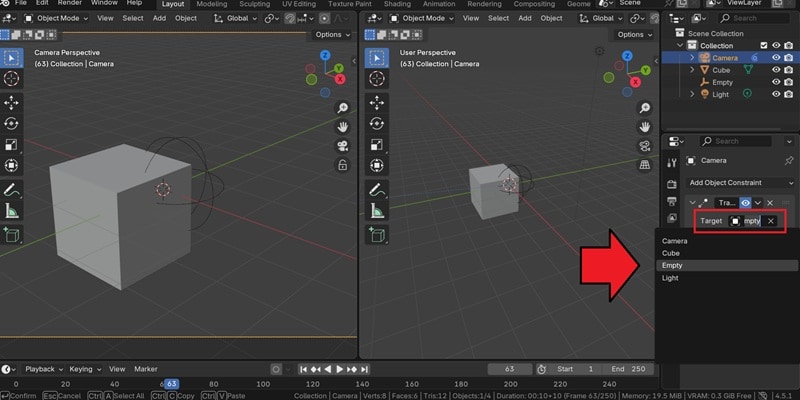Select the Move tool in Camera Perspective viewport
The image size is (800, 400).
[x=11, y=103]
